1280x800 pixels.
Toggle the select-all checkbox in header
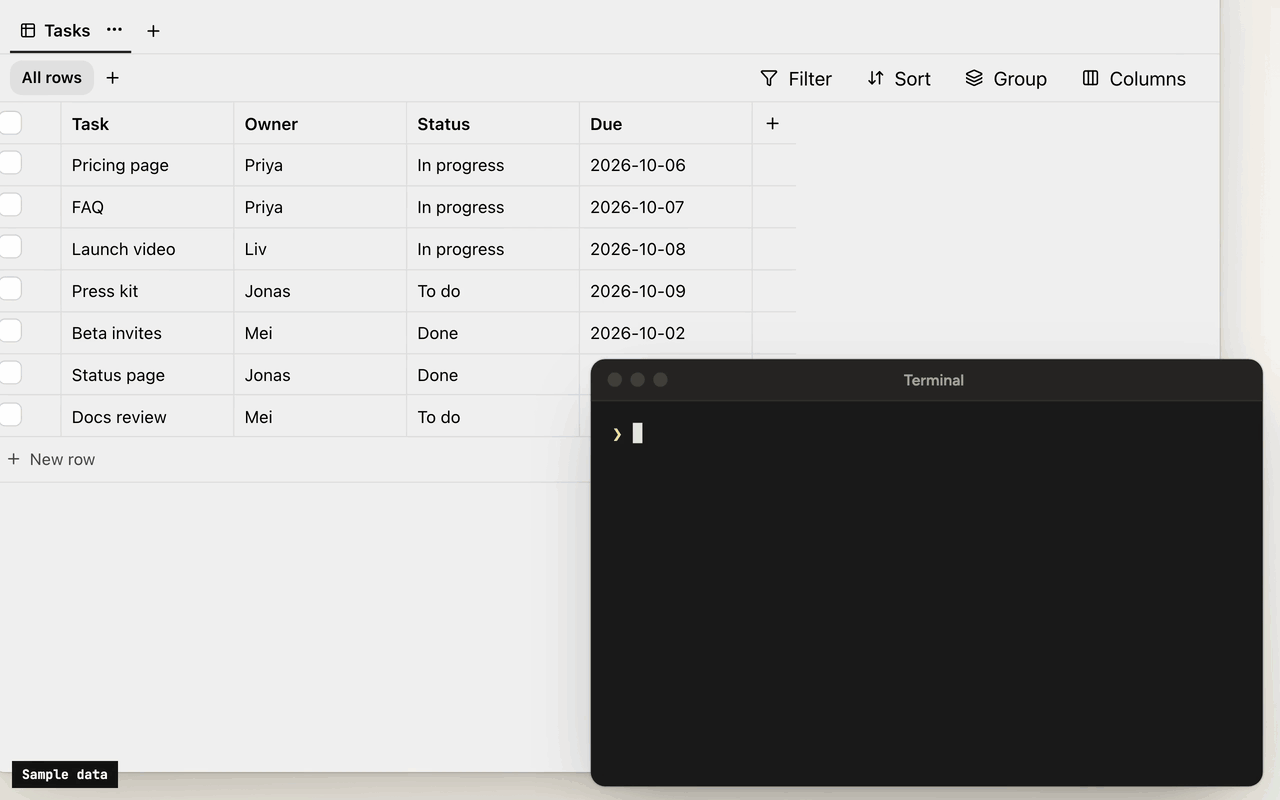[10, 123]
